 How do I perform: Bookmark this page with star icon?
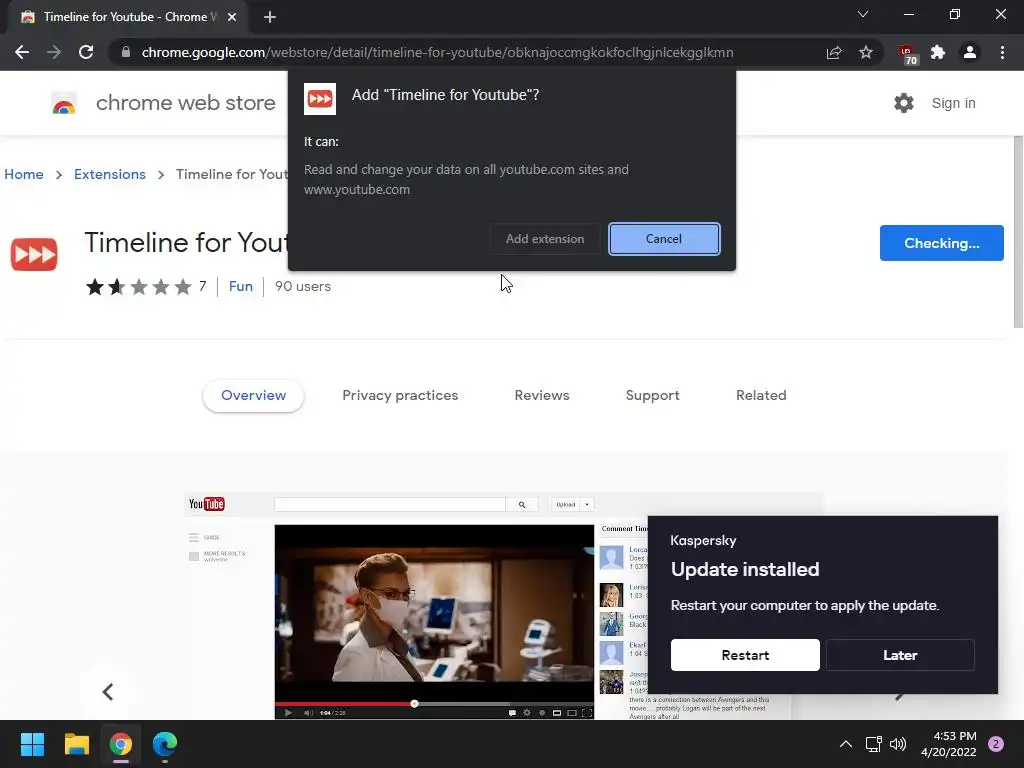pyautogui.click(x=866, y=52)
